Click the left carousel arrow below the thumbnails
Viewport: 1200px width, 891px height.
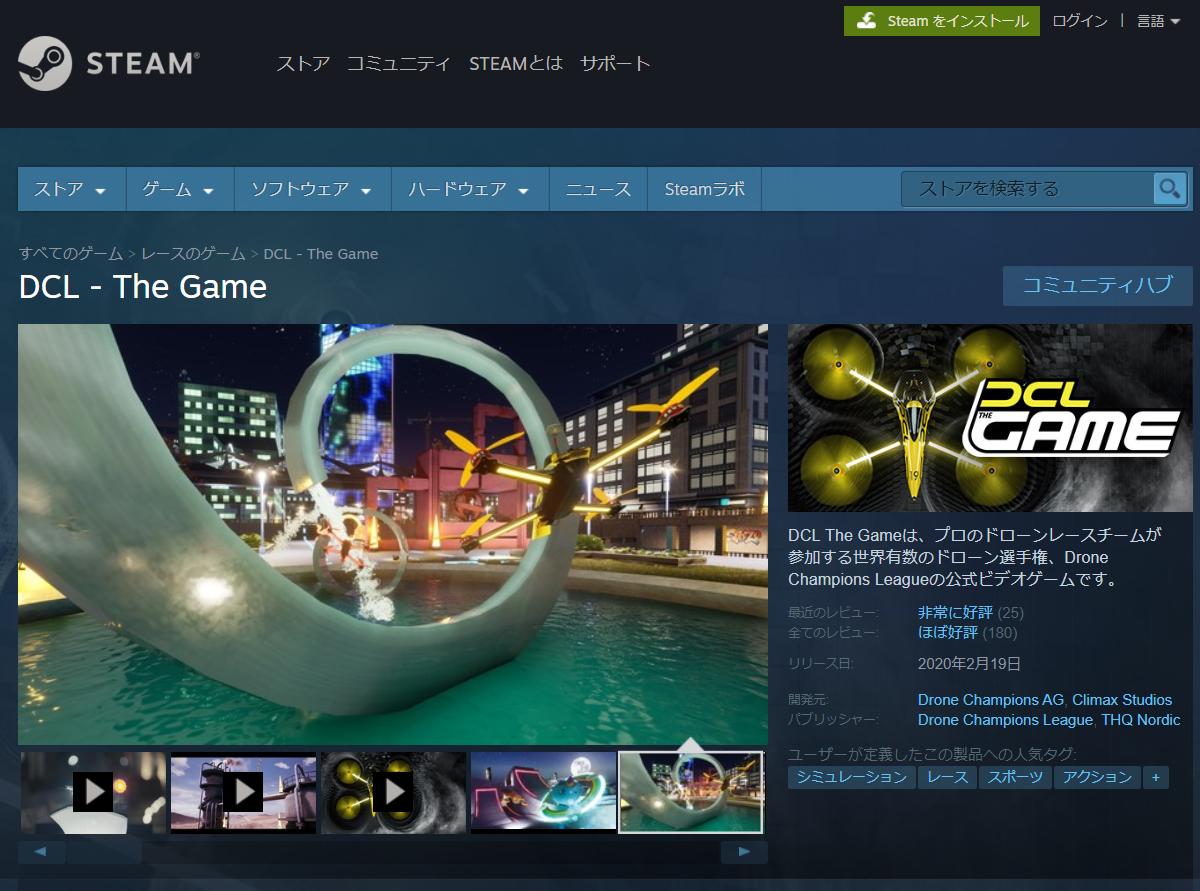click(40, 851)
